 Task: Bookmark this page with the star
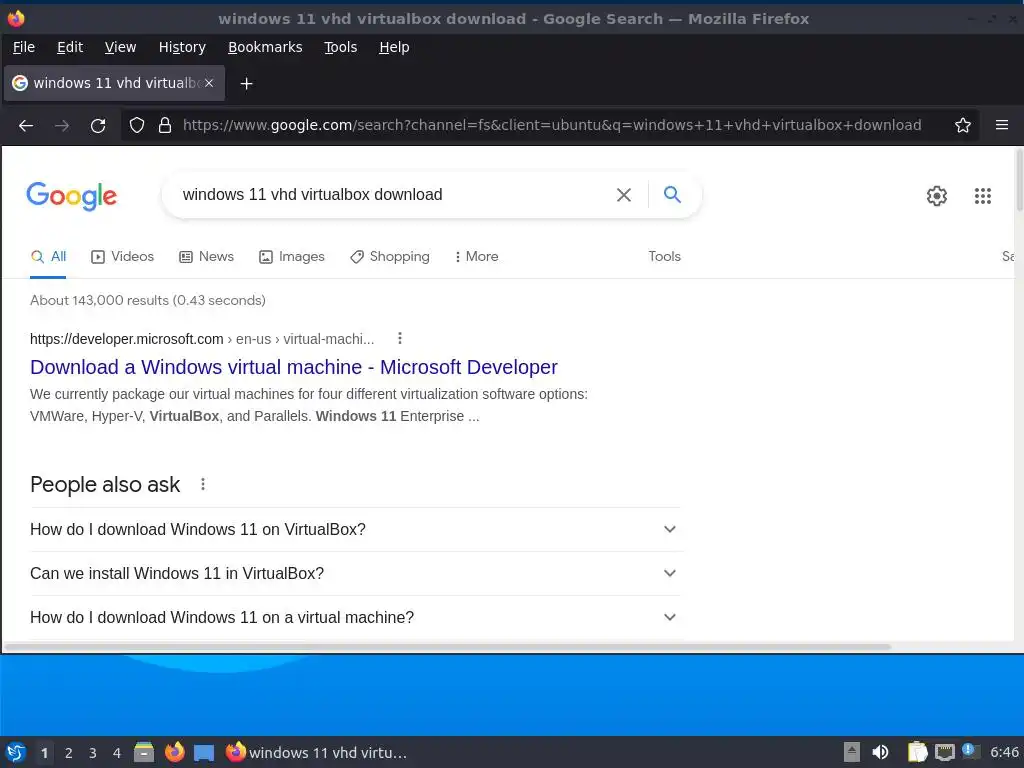tap(963, 125)
